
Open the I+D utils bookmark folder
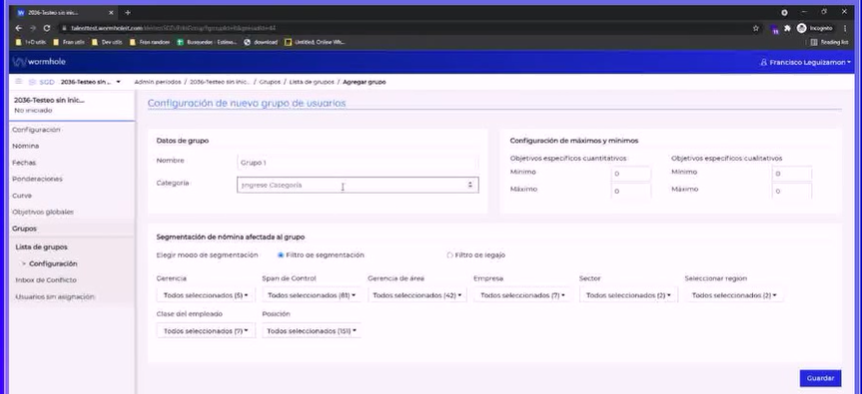point(31,42)
